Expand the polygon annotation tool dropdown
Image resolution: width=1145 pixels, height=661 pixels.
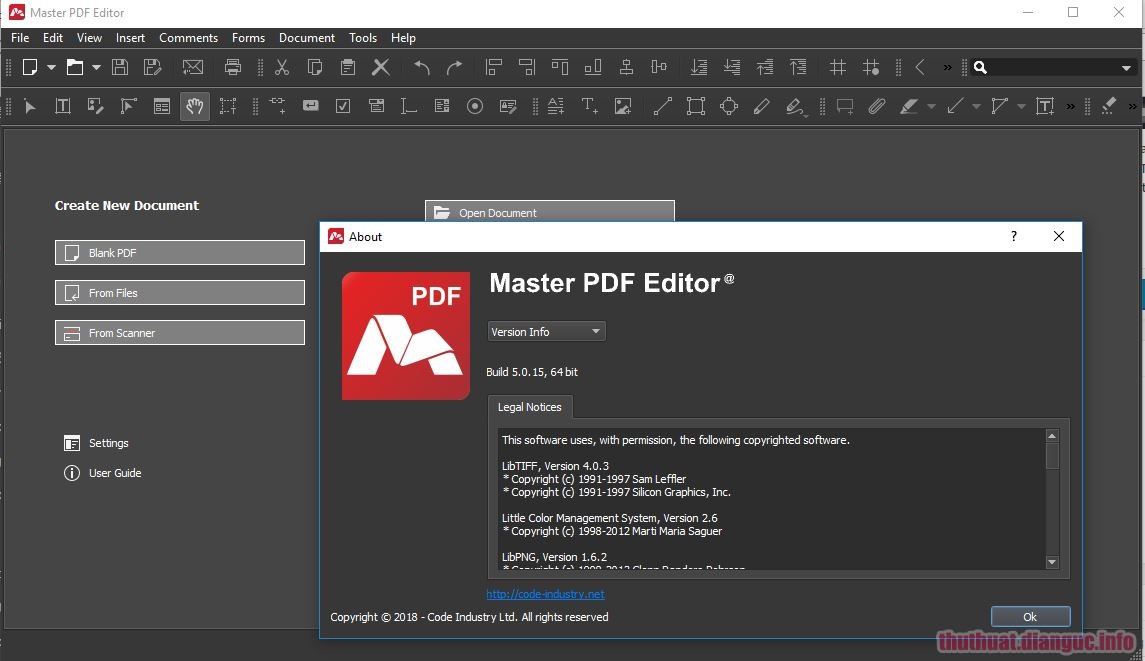tap(1022, 107)
